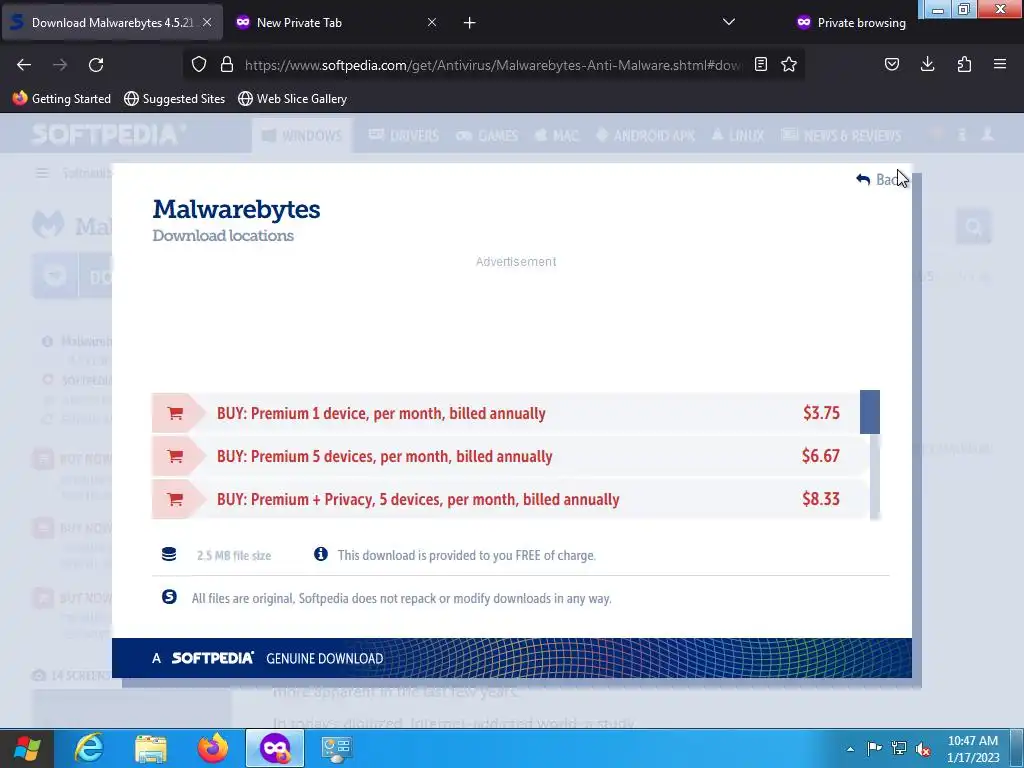Open the LINUX category on Softpedia
Image resolution: width=1024 pixels, height=768 pixels.
point(738,136)
